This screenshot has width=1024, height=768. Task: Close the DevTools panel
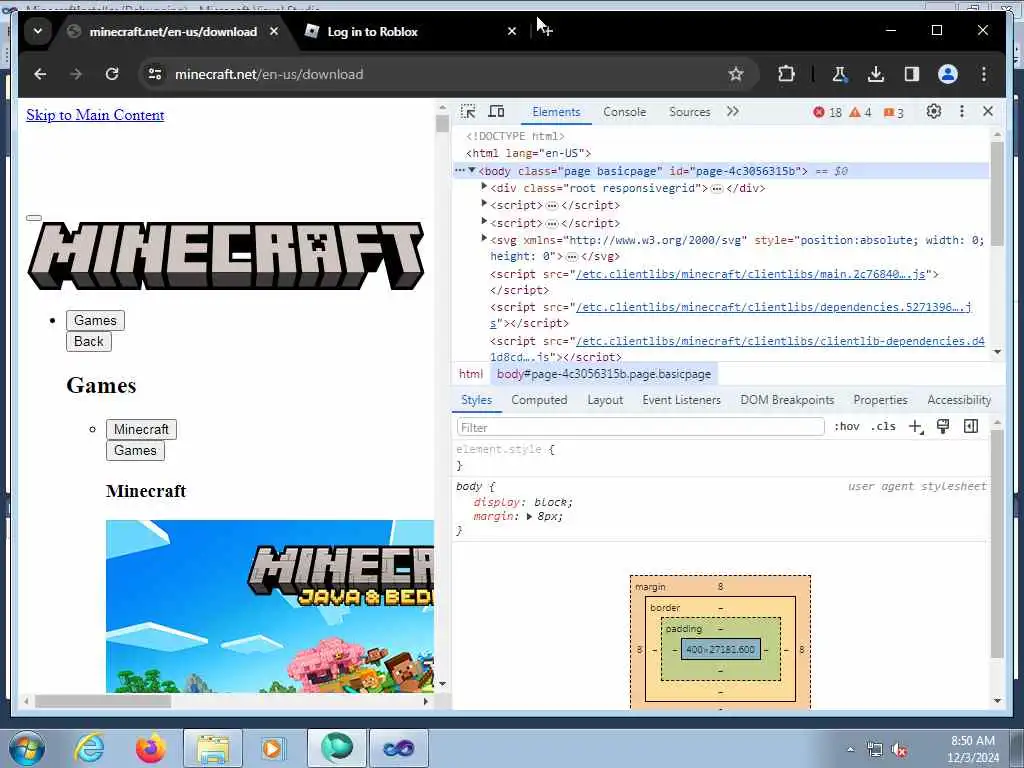988,111
